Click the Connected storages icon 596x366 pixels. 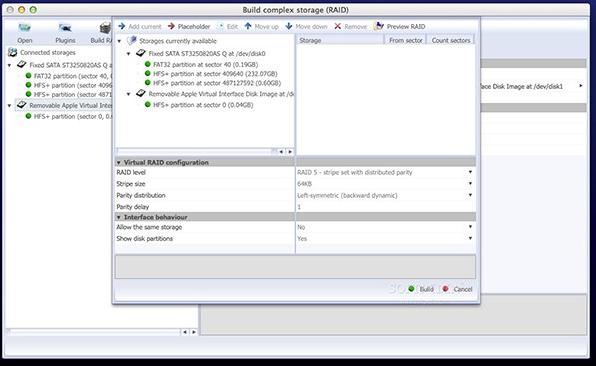point(13,52)
